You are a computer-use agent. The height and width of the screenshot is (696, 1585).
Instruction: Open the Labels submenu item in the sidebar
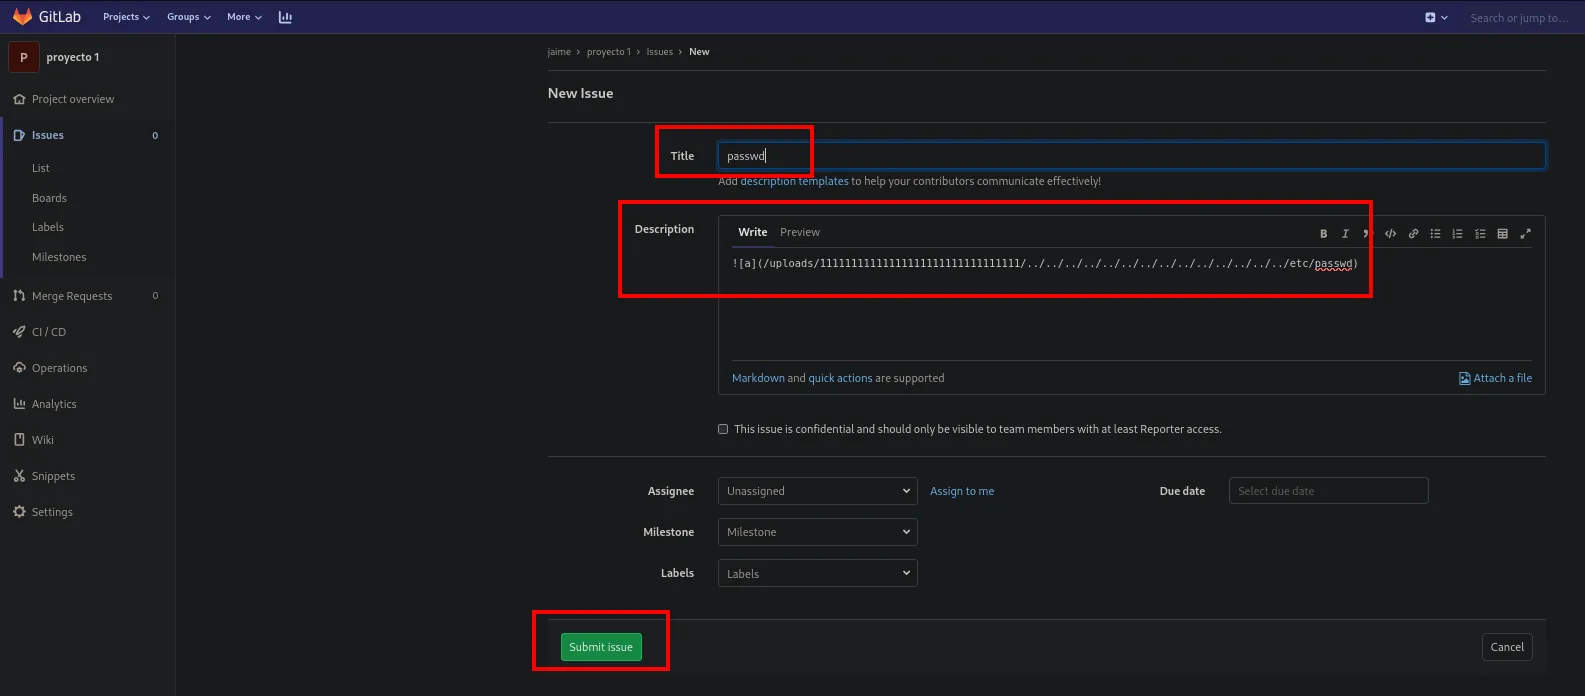48,227
